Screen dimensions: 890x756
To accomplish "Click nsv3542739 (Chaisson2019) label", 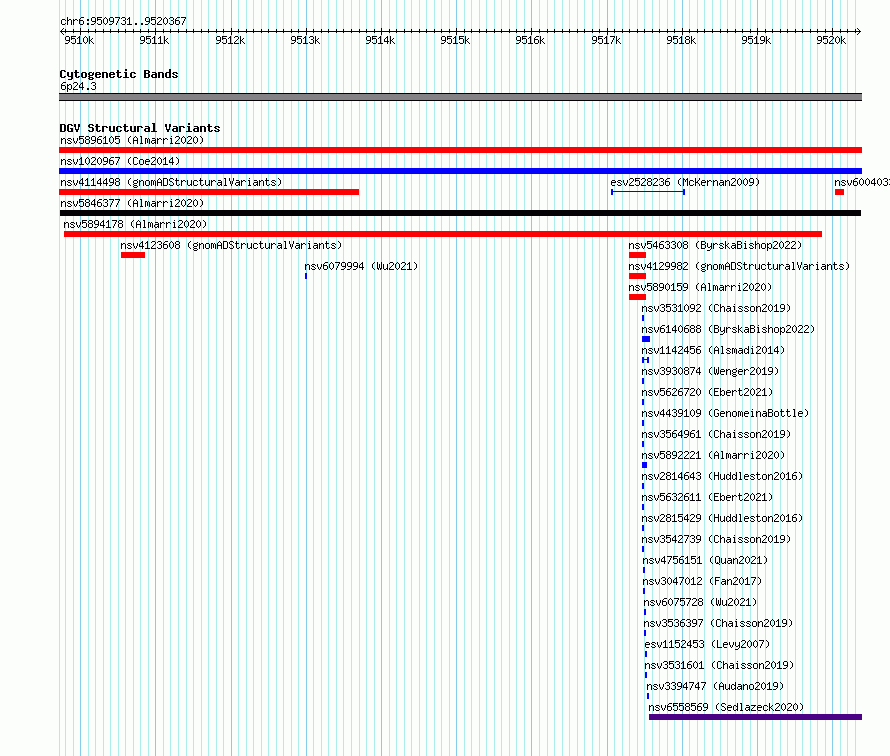I will coord(716,539).
